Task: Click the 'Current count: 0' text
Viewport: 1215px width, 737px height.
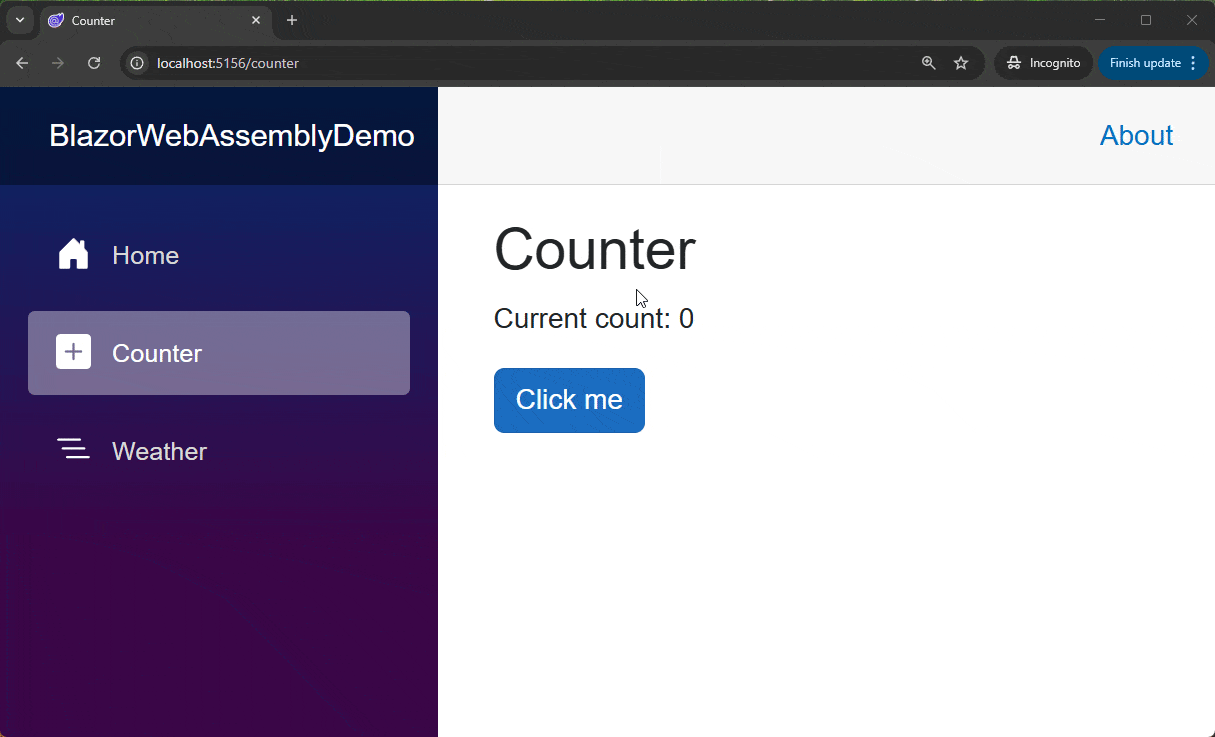Action: coord(594,319)
